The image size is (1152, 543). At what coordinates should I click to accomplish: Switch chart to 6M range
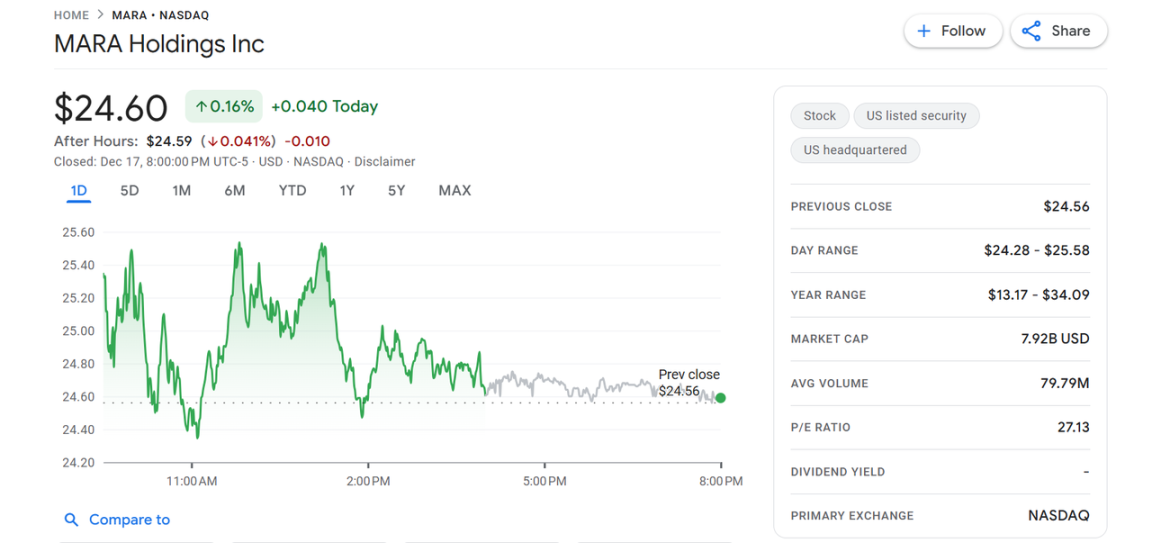234,191
